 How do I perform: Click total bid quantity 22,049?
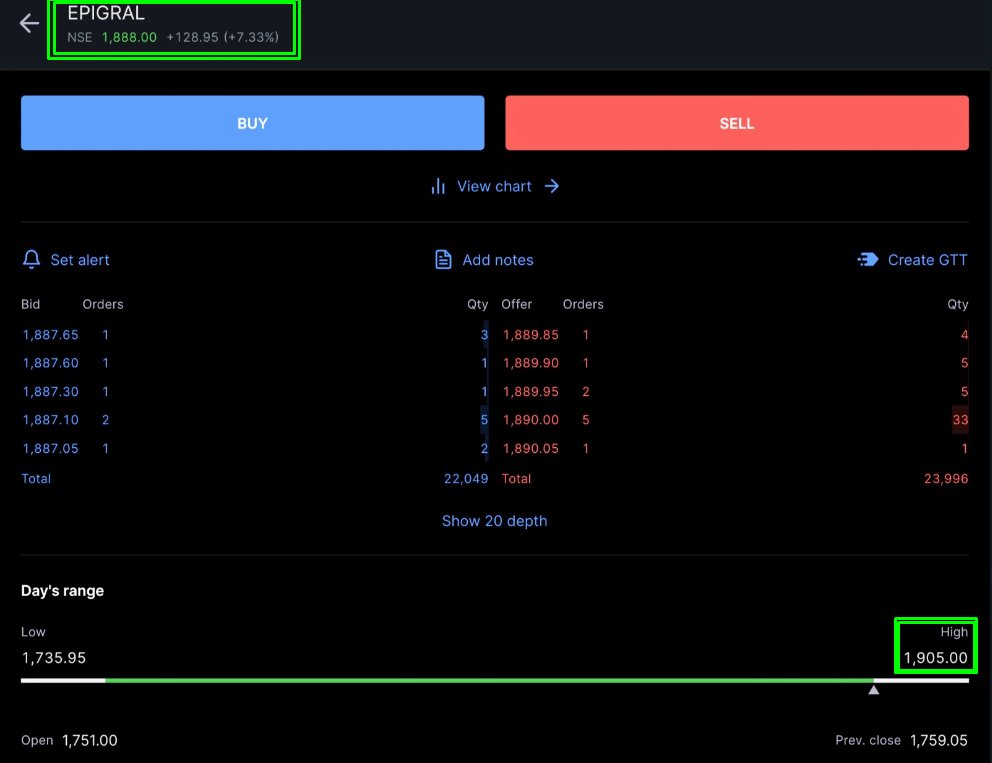(x=466, y=479)
